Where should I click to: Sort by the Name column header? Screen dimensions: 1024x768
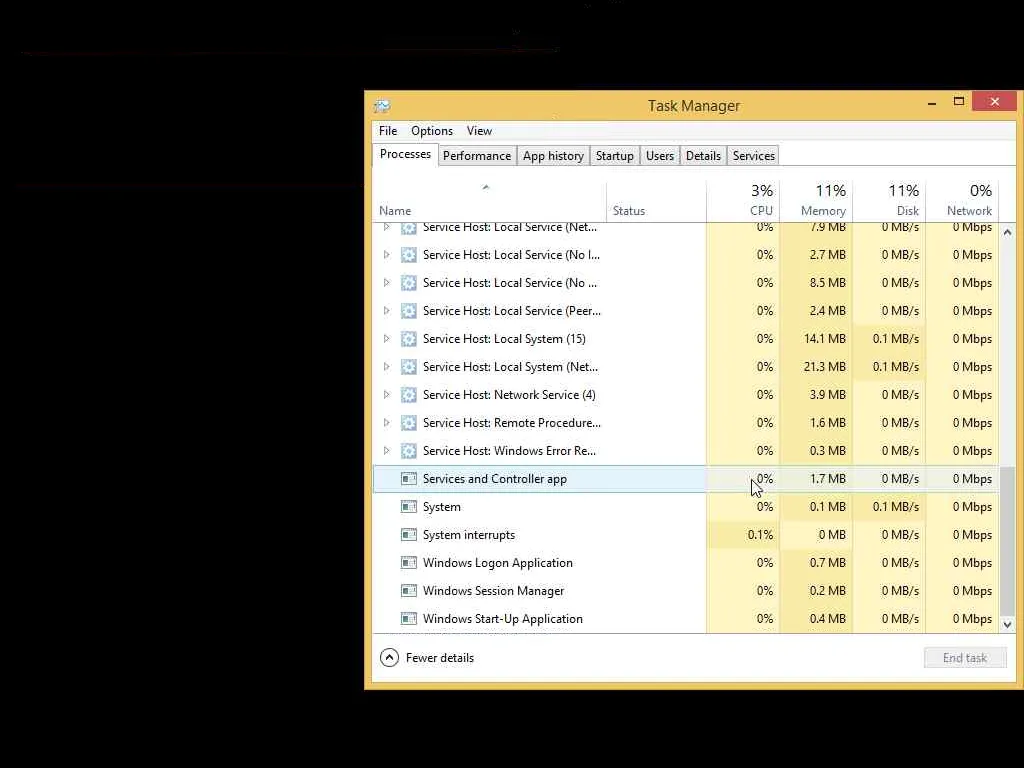point(489,201)
